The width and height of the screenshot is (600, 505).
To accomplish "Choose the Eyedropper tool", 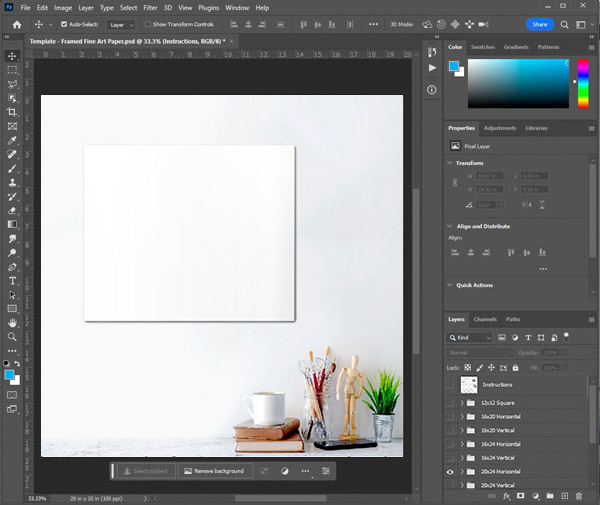I will 12,141.
